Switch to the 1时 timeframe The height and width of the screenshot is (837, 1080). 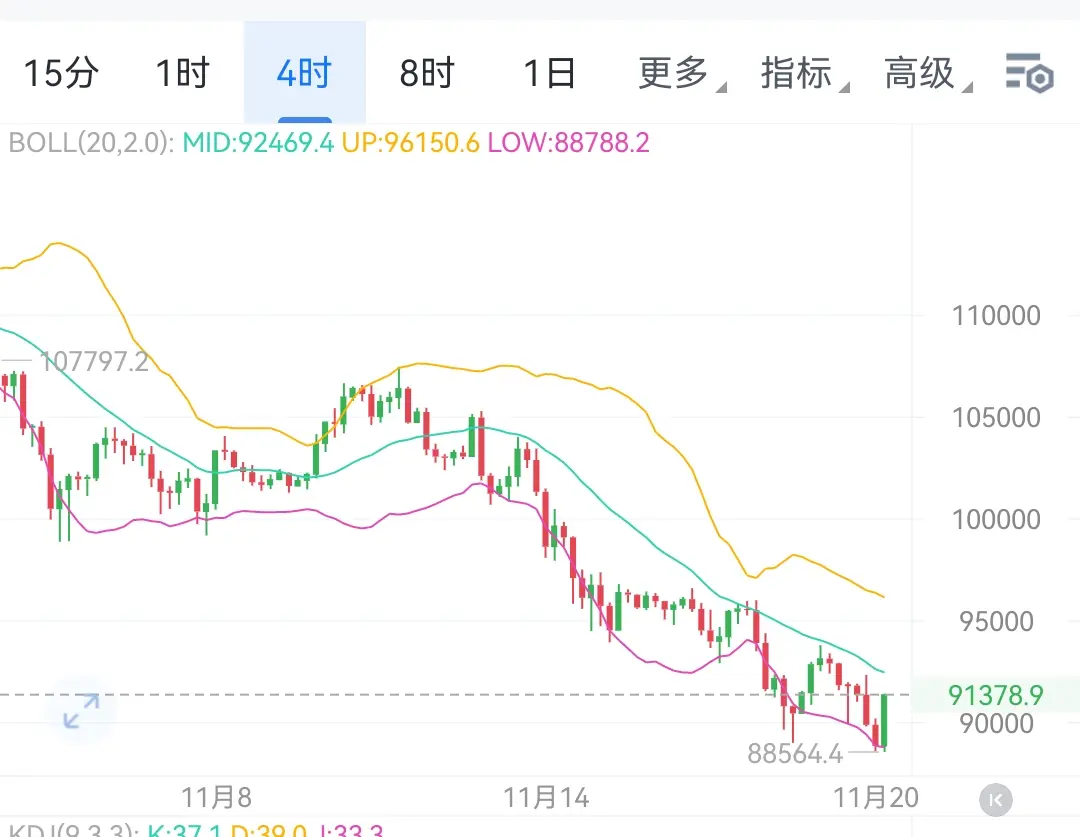coord(183,72)
